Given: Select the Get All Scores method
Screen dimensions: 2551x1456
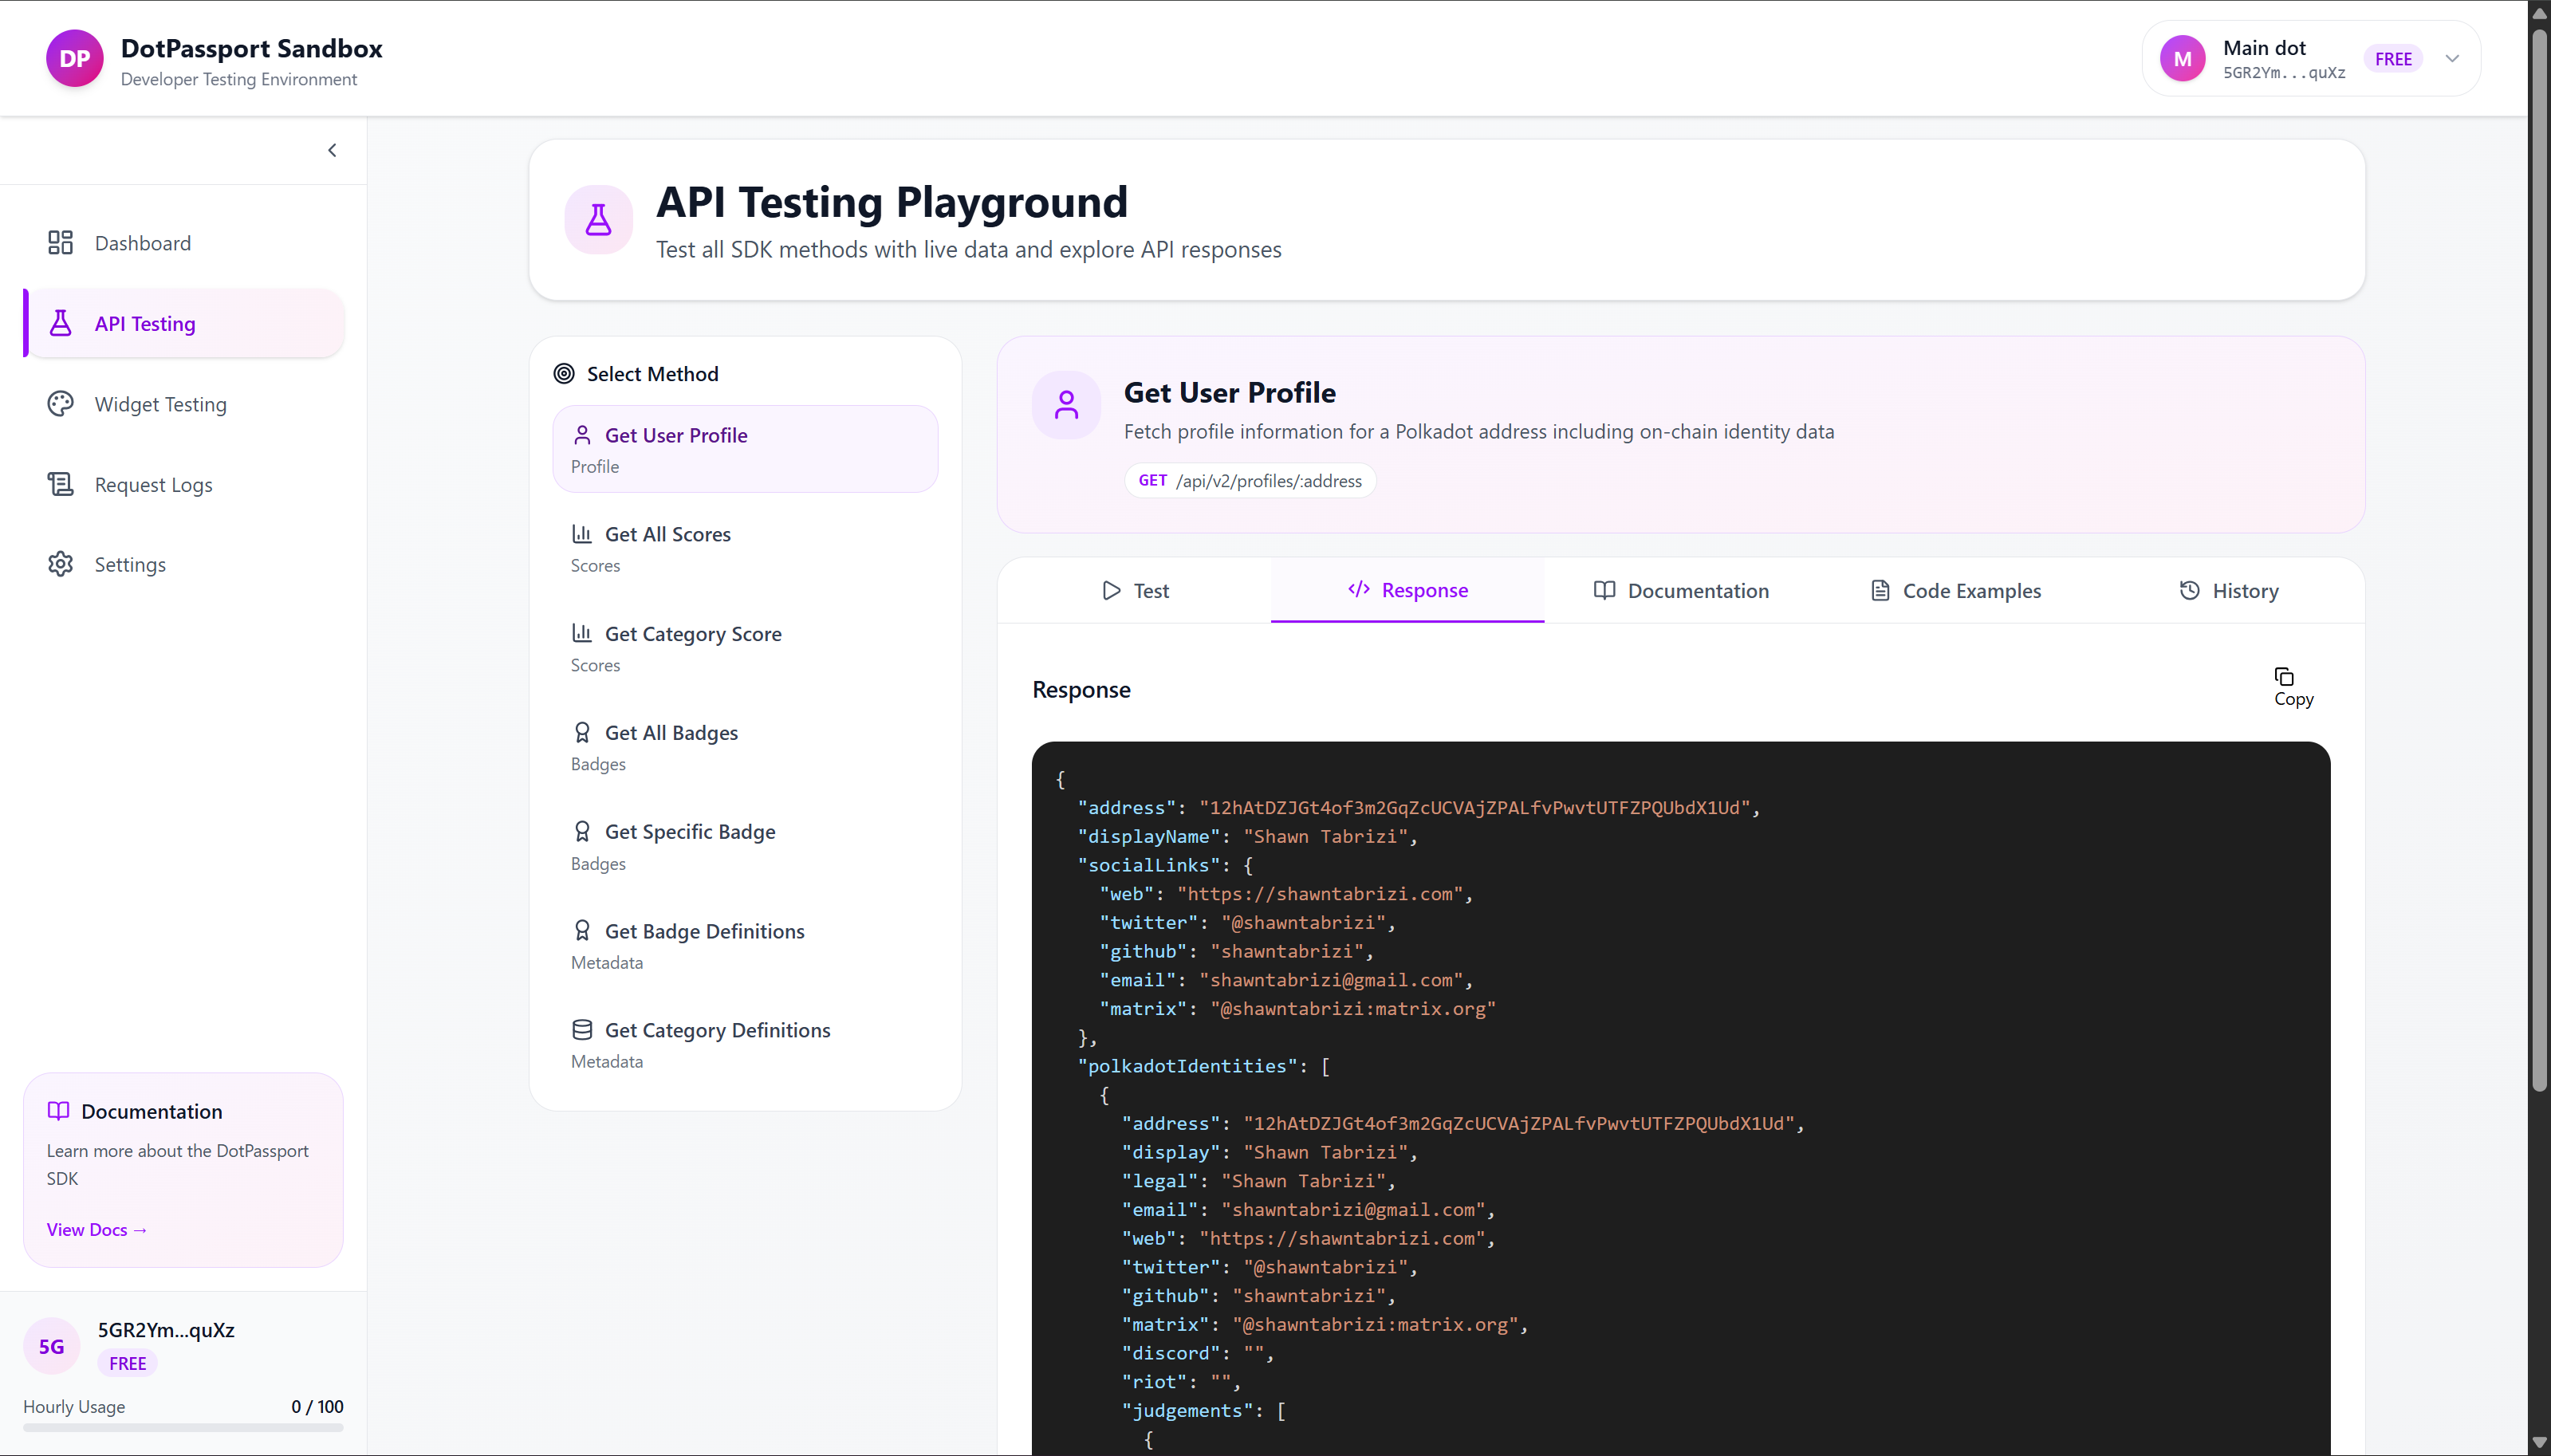Looking at the screenshot, I should (667, 535).
